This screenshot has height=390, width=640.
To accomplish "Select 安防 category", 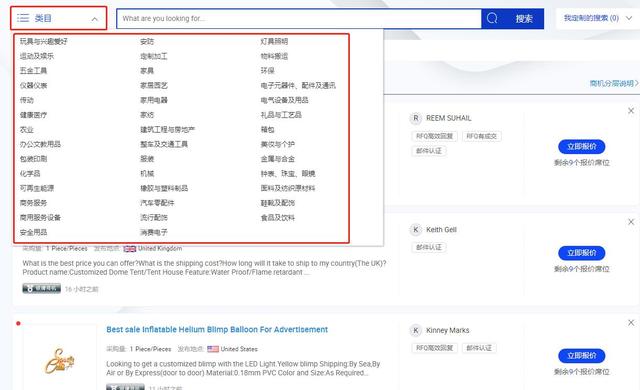I will pyautogui.click(x=147, y=41).
